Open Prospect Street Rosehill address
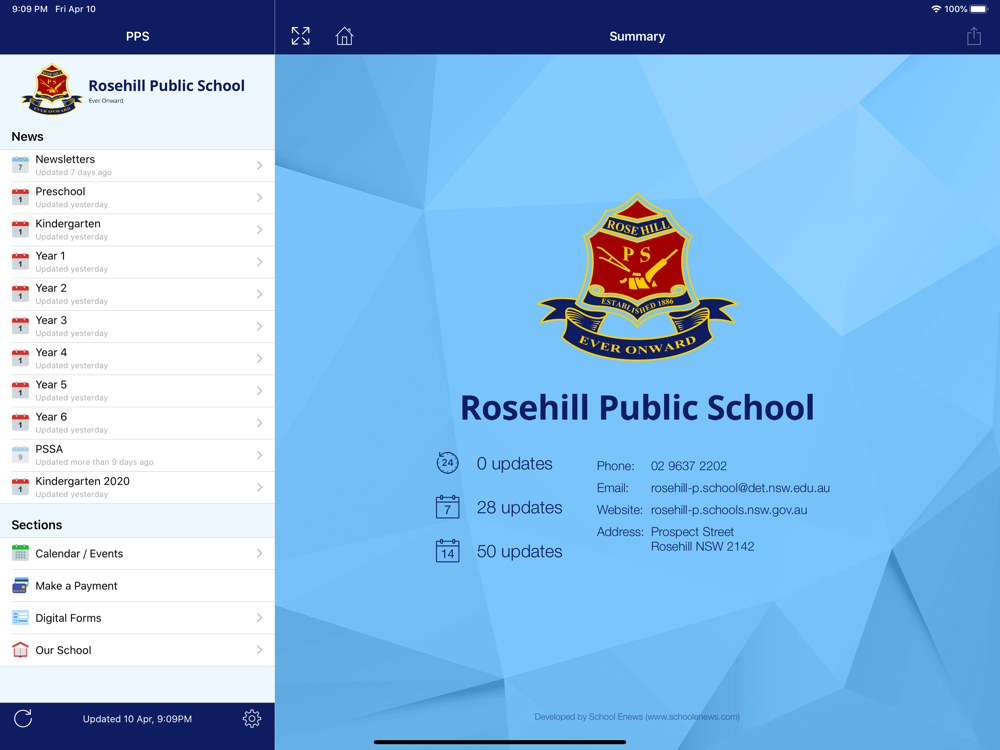This screenshot has height=750, width=1000. (x=702, y=539)
